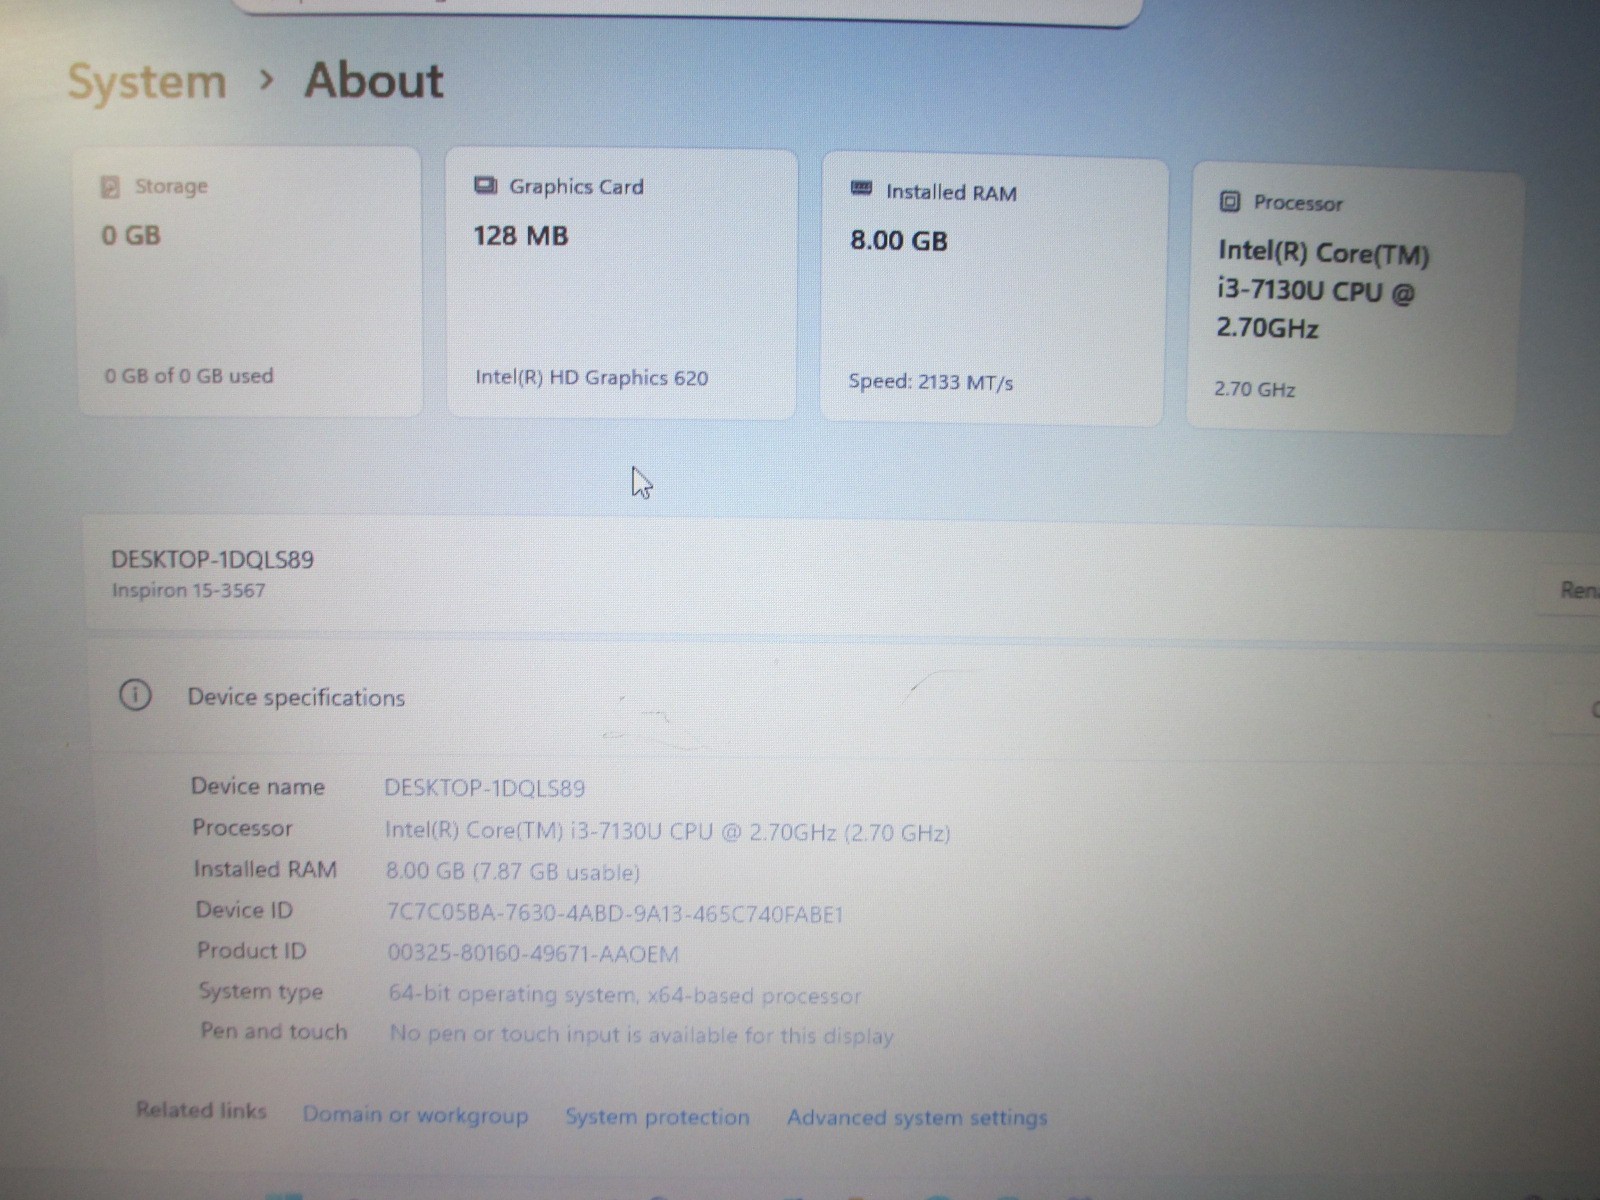Click the Device name value DESKTOP-1DQLS89
Screen dimensions: 1600x1200
(484, 788)
